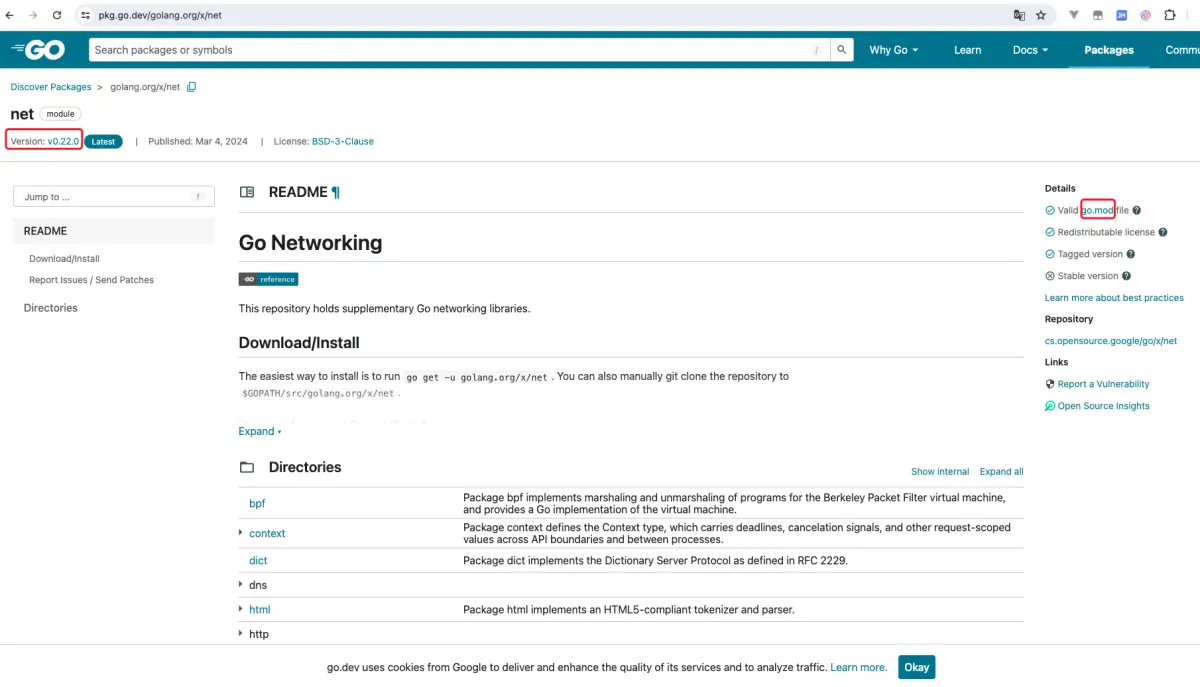This screenshot has height=687, width=1200.
Task: Click the browser forward arrow
Action: [33, 15]
